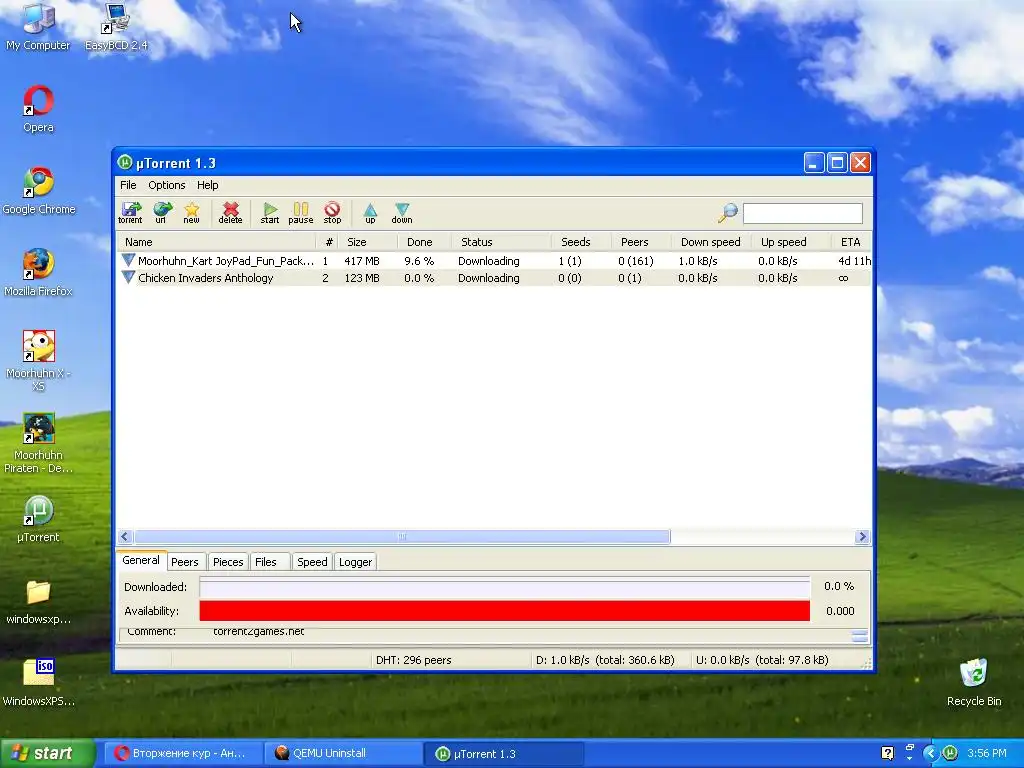Switch to the Pieces tab
Viewport: 1024px width, 768px height.
click(228, 562)
